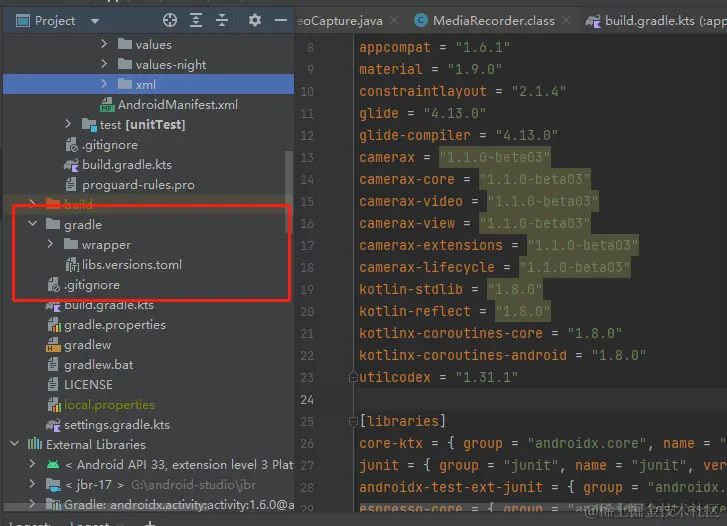Click the settings.gradle.kts gradle icon
Viewport: 727px width, 526px height.
pyautogui.click(x=53, y=424)
